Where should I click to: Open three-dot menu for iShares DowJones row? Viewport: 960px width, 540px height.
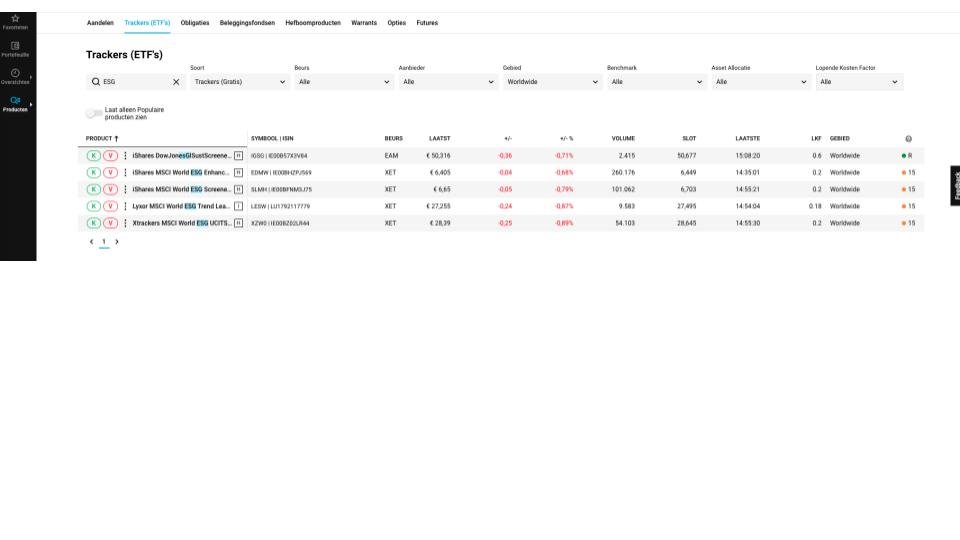[x=125, y=156]
